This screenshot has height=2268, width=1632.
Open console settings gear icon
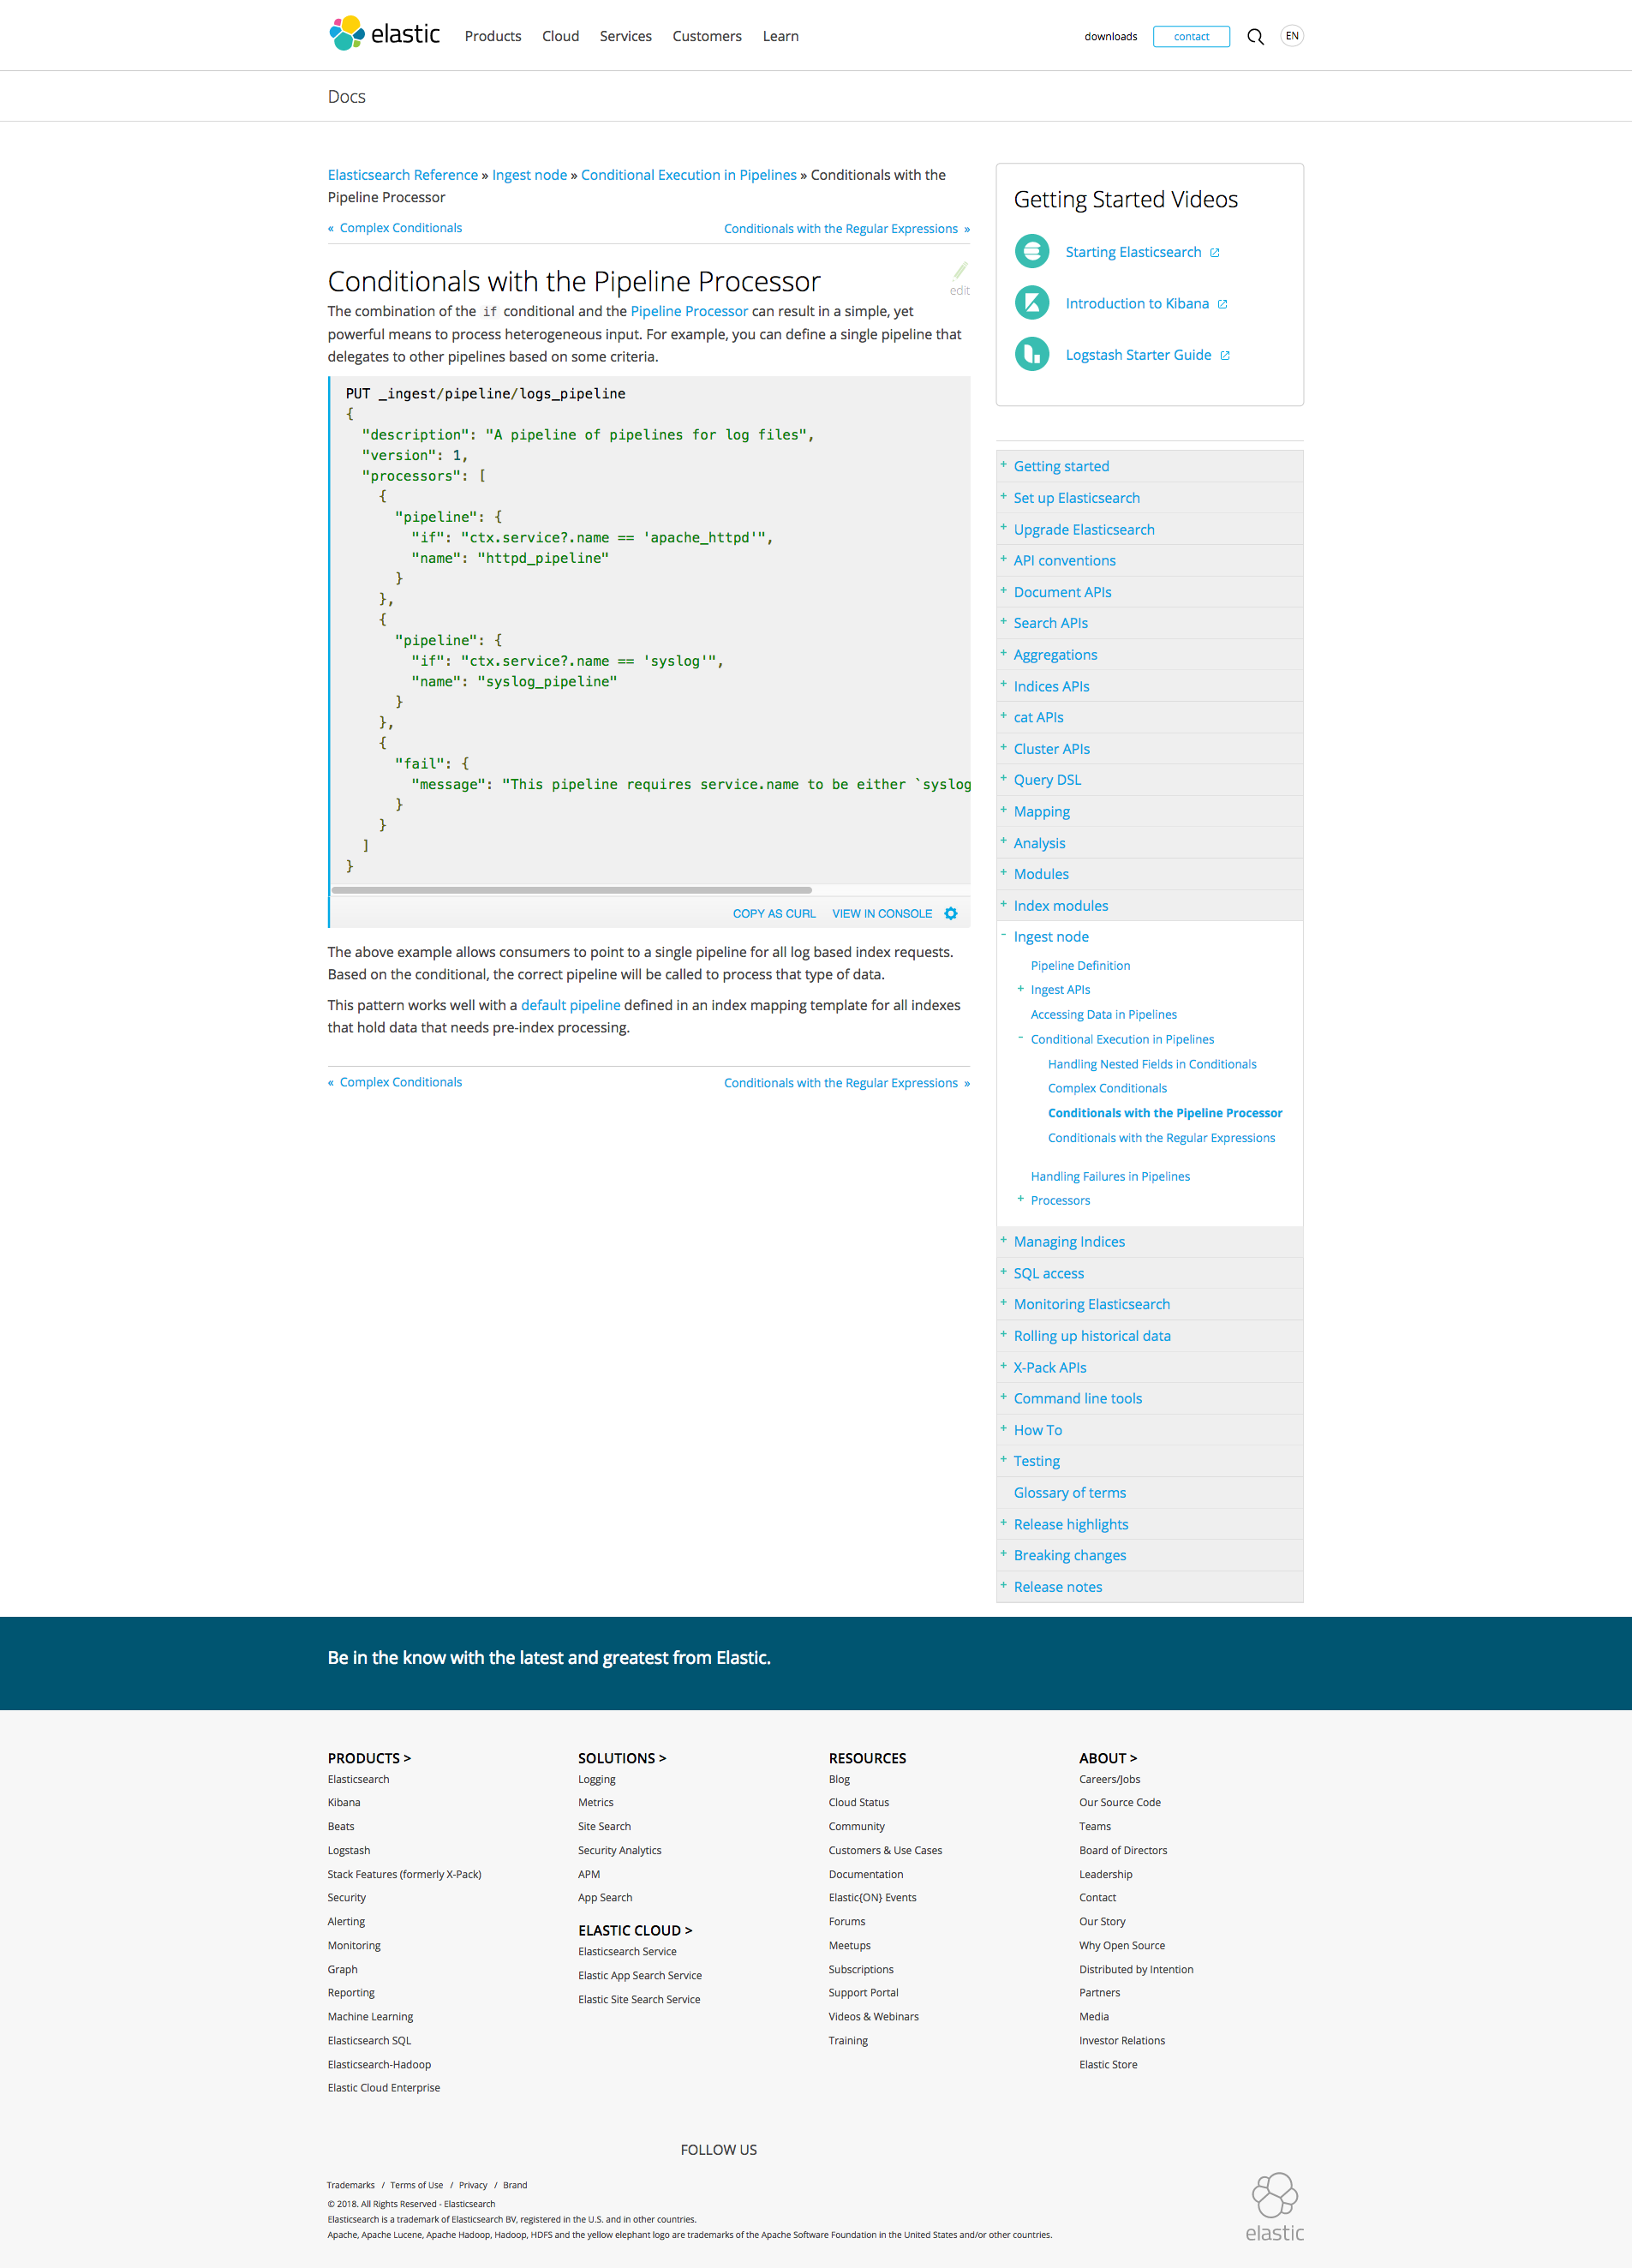tap(951, 913)
